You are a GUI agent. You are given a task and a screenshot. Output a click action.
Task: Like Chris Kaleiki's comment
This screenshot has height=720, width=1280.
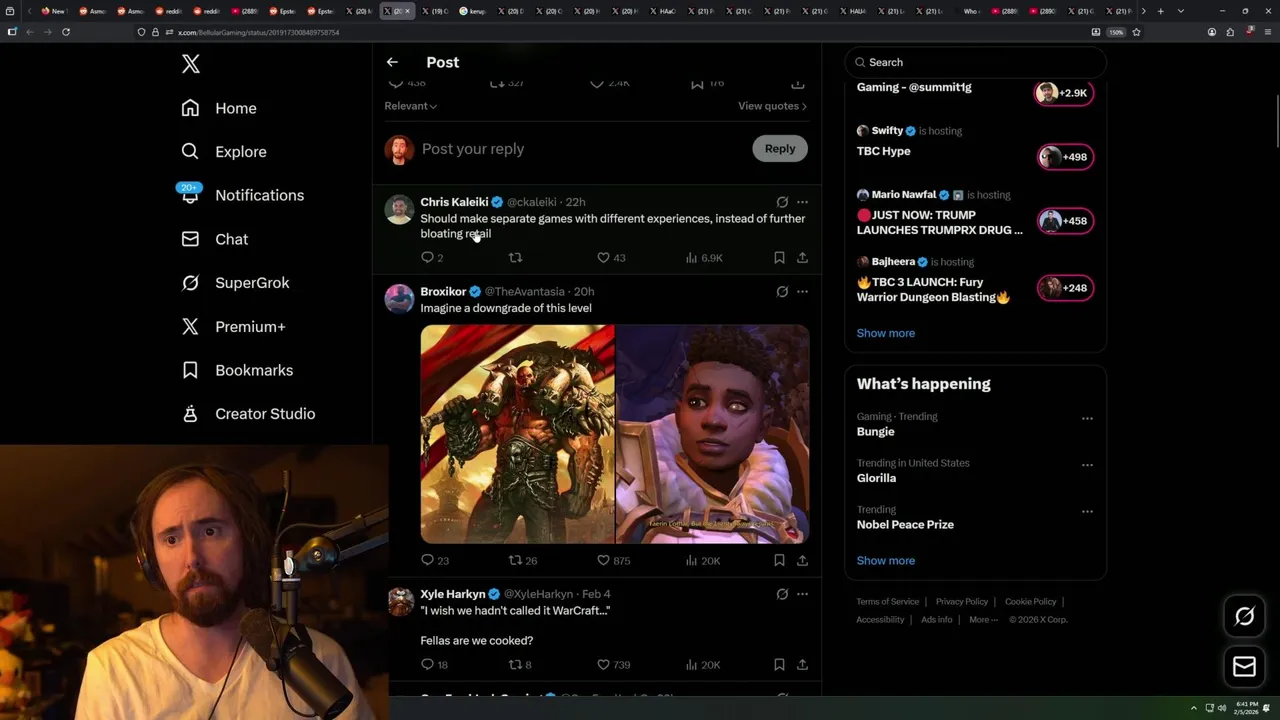click(x=611, y=258)
